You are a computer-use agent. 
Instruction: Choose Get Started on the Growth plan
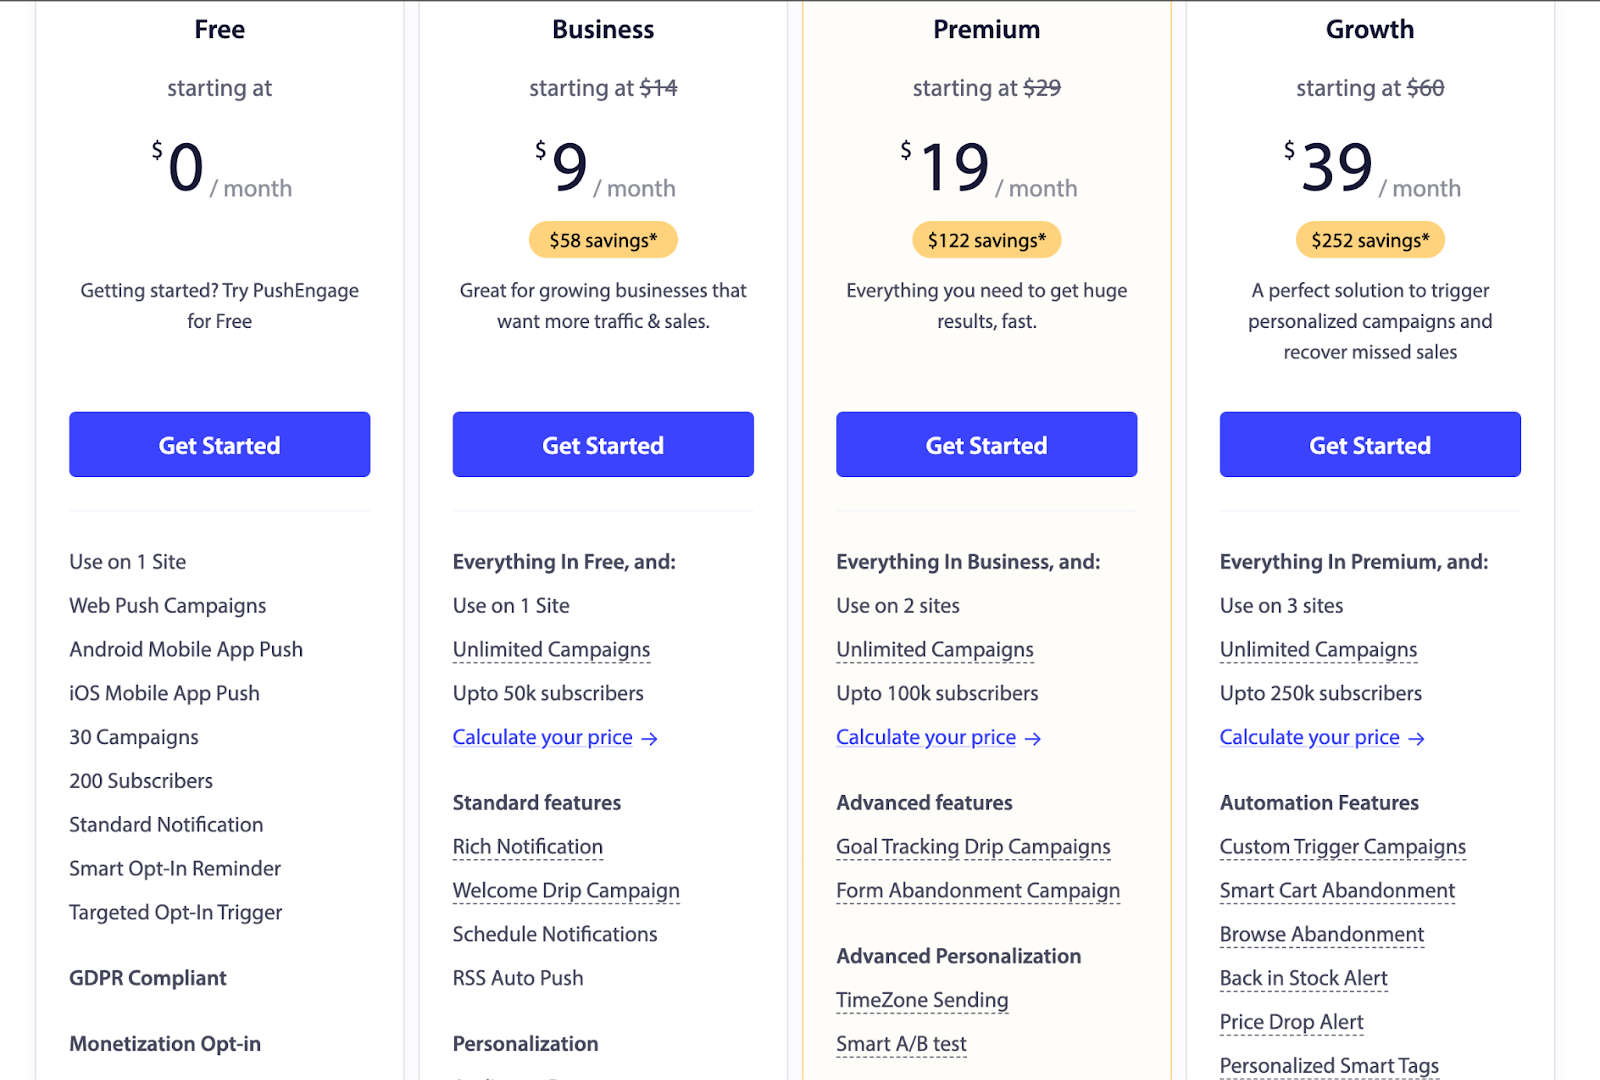[1370, 445]
